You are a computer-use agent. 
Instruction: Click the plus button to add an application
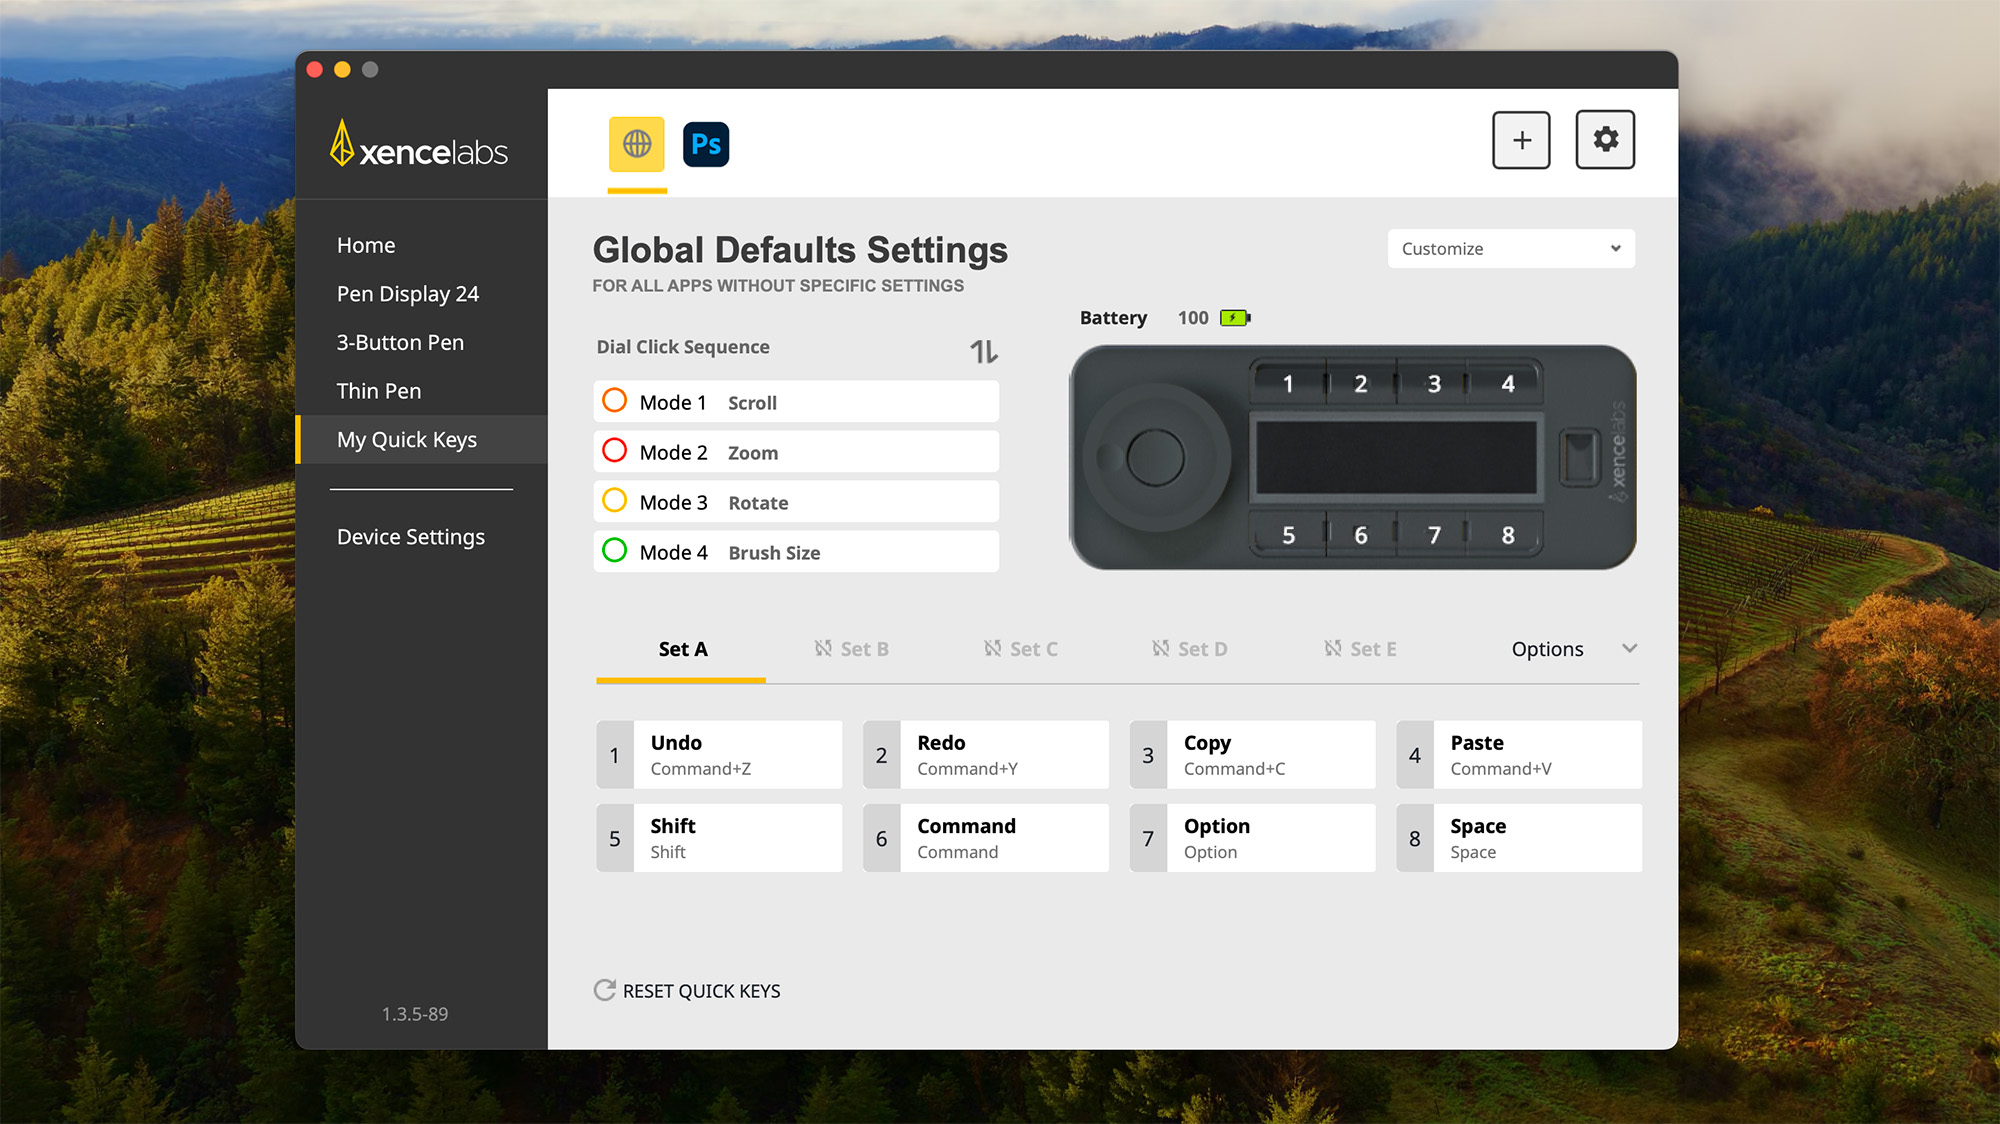click(x=1521, y=140)
